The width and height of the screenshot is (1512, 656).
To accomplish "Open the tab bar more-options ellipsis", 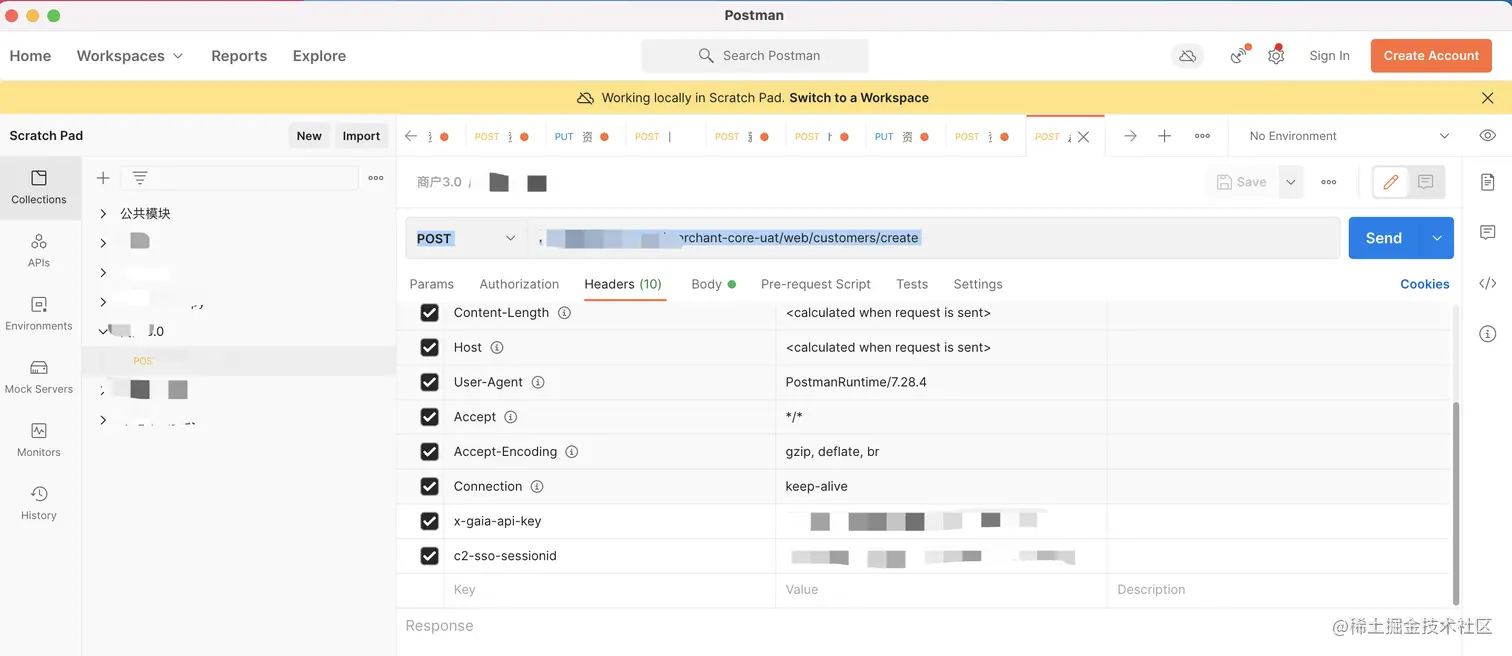I will 1203,136.
